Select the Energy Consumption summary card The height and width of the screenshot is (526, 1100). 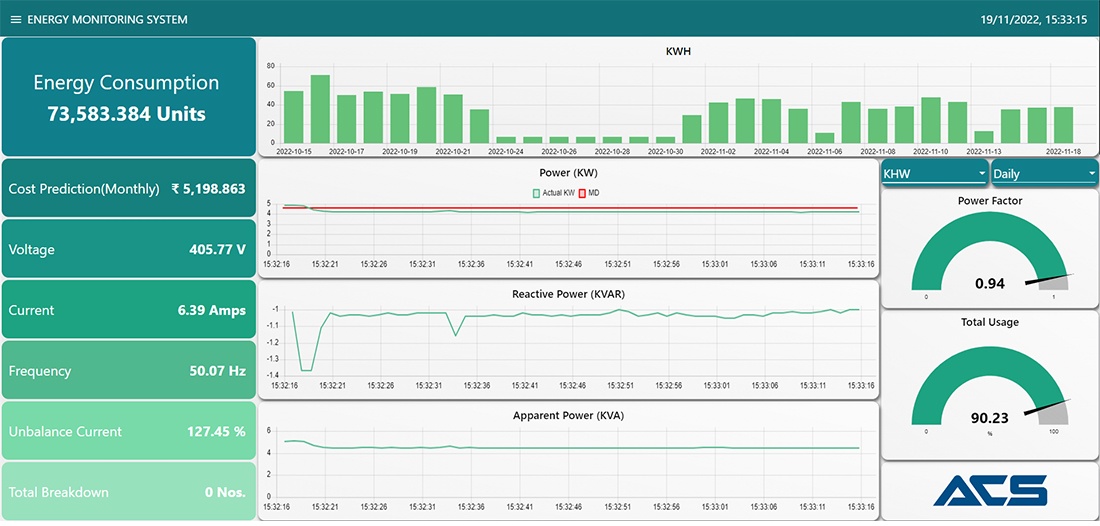(129, 97)
